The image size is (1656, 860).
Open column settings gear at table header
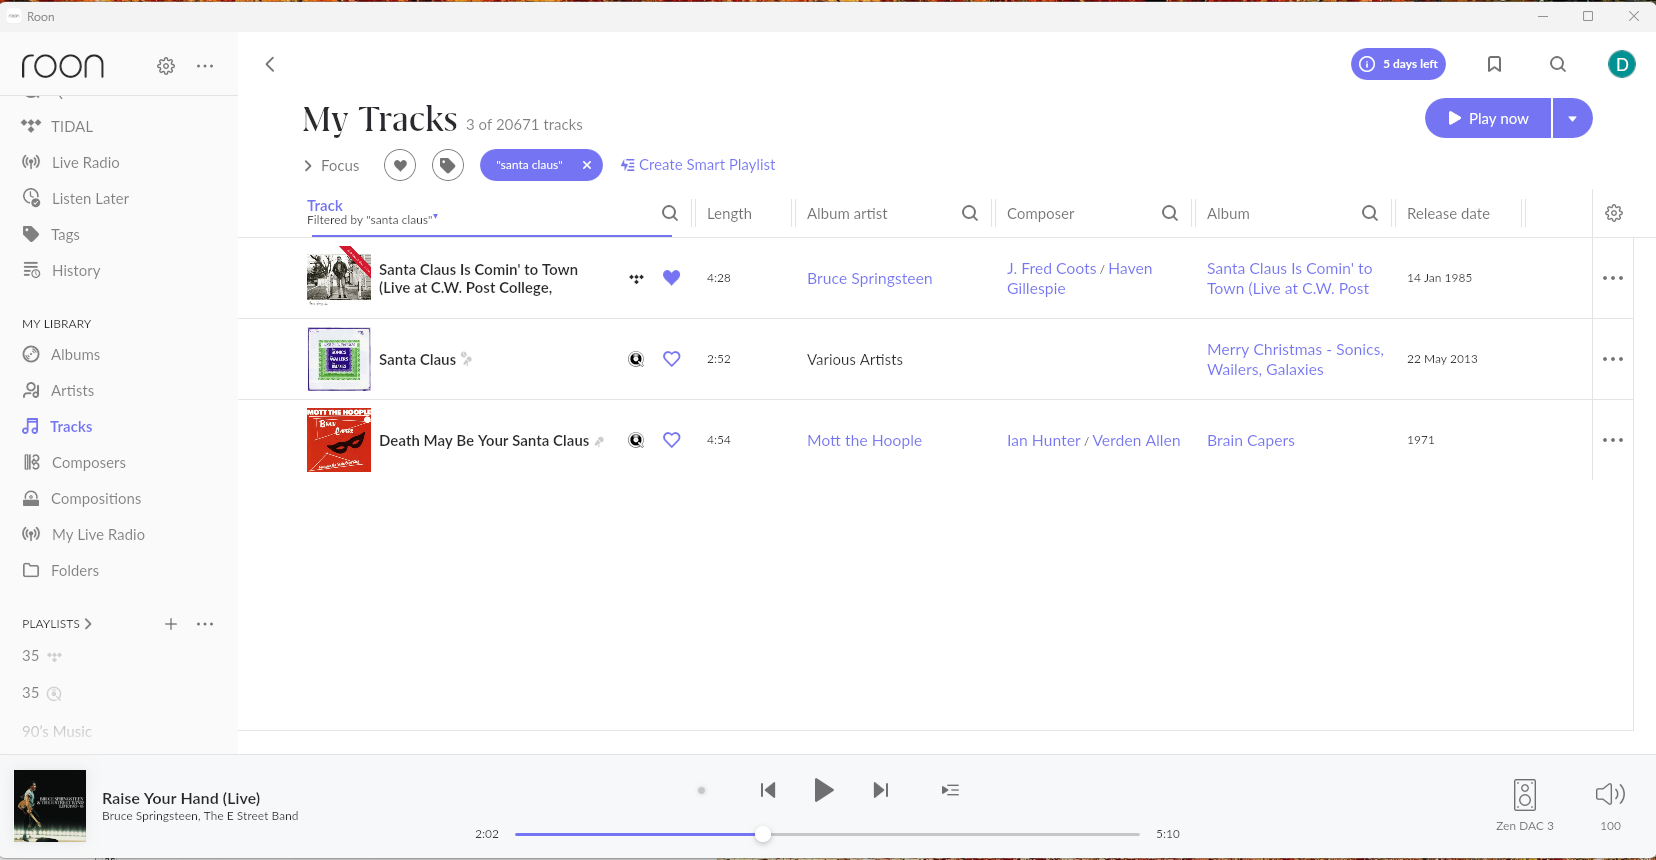pos(1614,213)
